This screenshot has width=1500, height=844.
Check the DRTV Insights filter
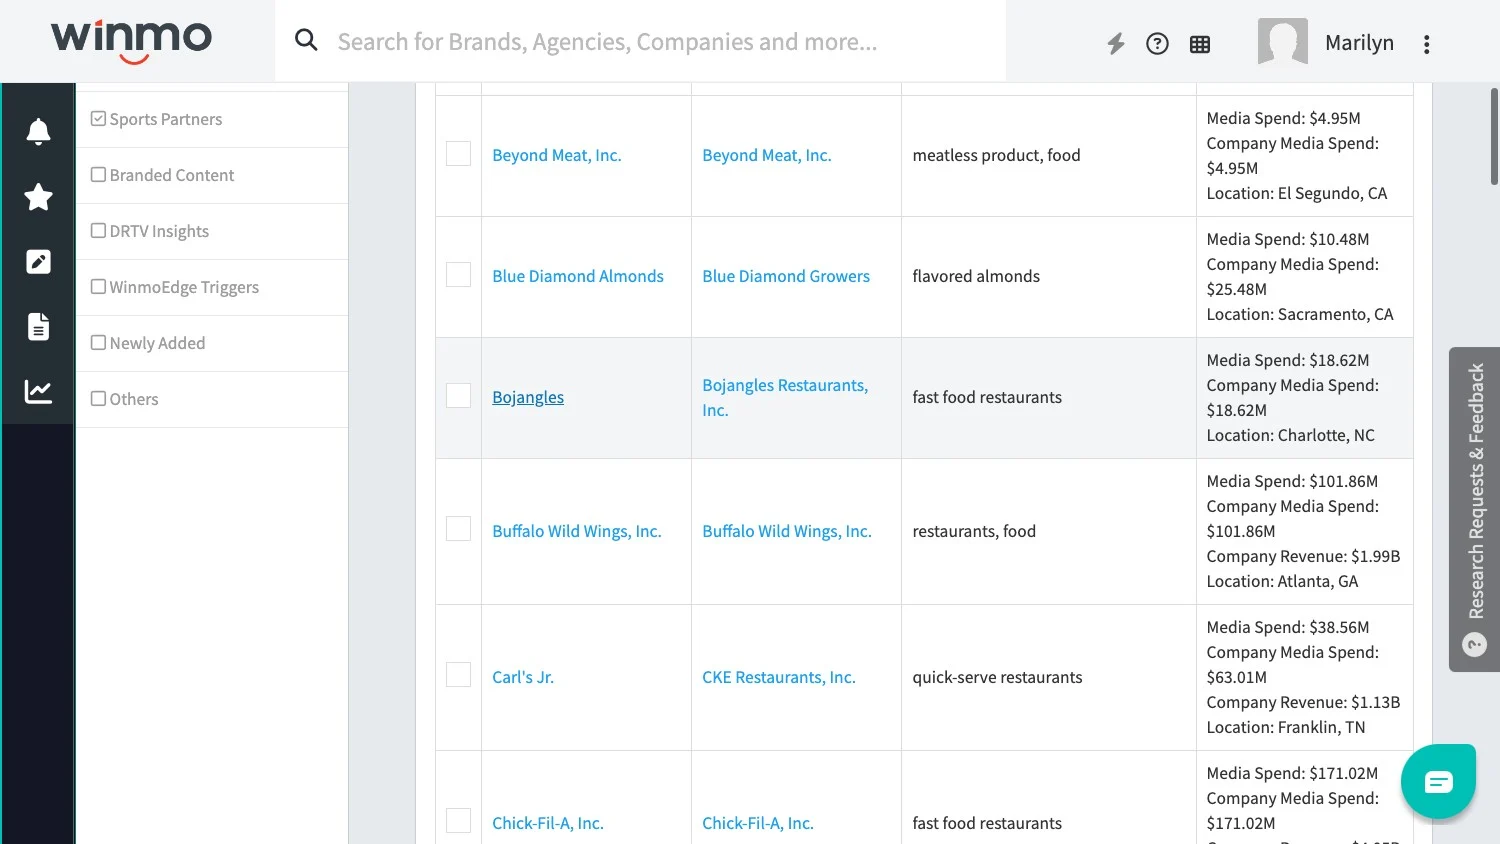pos(98,231)
